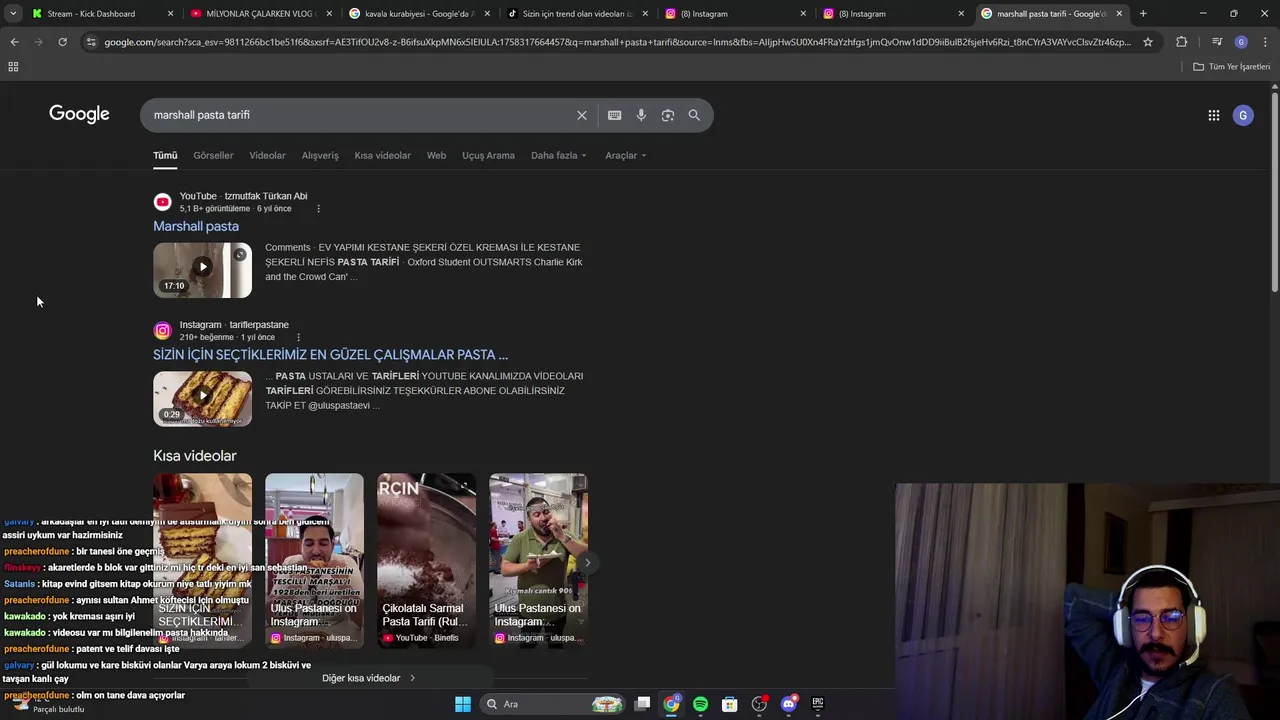Open OBS Studio from the taskbar
The image size is (1280, 720).
tap(759, 704)
